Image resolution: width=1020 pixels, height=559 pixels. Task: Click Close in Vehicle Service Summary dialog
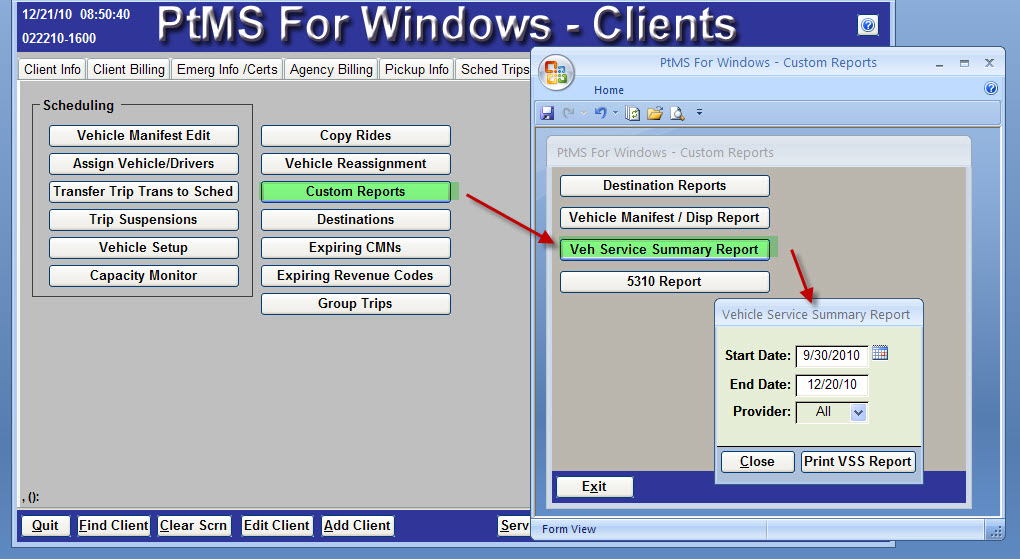click(758, 461)
